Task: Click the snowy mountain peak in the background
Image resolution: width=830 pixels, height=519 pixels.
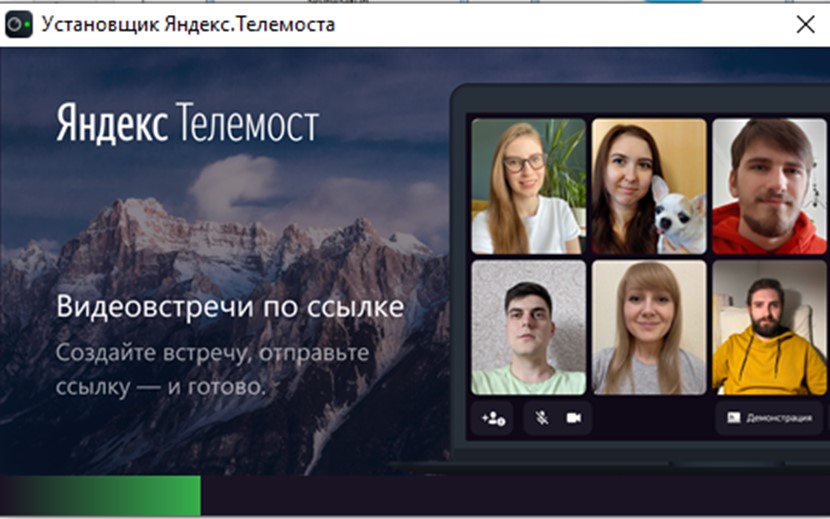Action: [x=140, y=215]
